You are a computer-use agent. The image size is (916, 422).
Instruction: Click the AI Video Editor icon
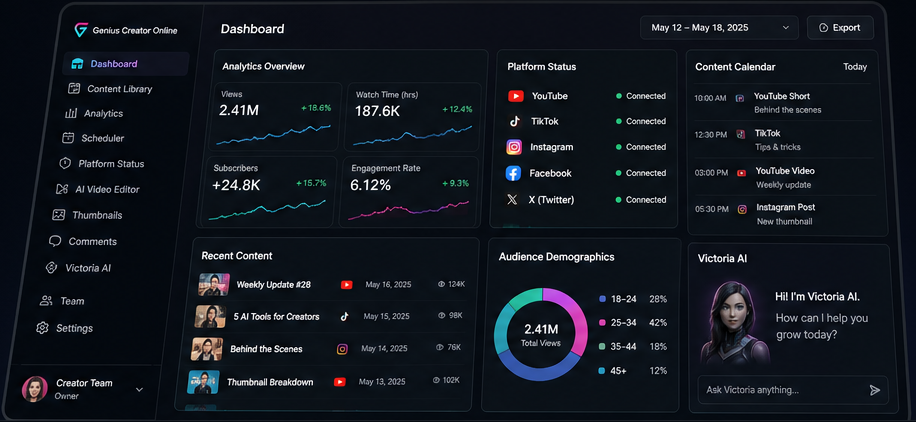[62, 189]
